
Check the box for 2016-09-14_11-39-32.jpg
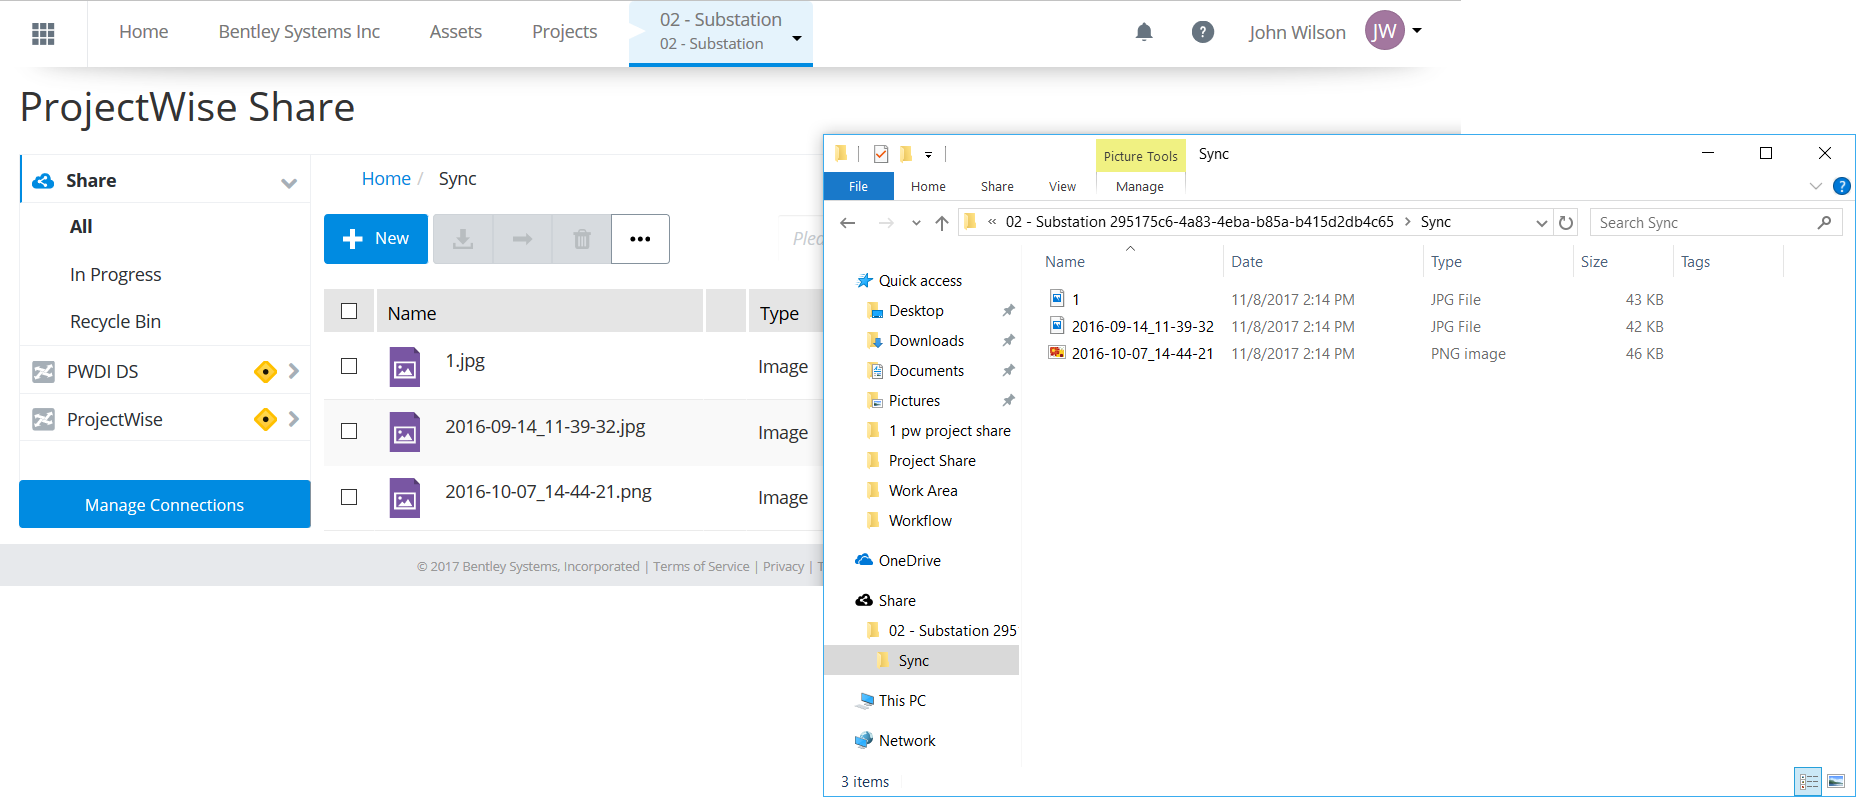click(349, 431)
